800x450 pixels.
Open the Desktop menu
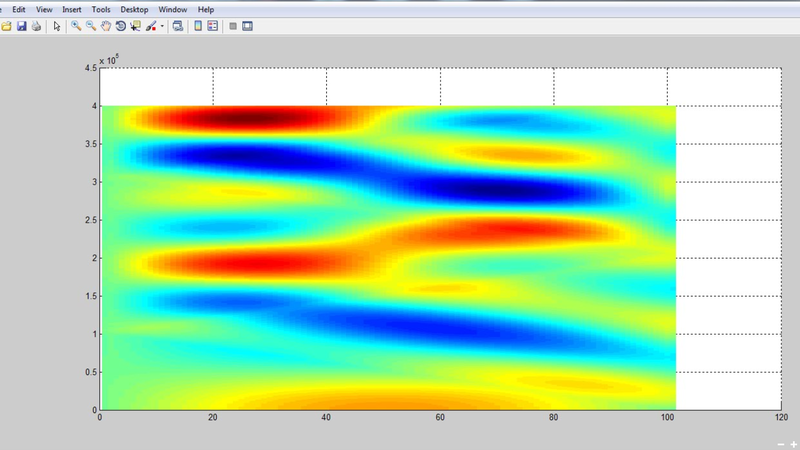134,9
